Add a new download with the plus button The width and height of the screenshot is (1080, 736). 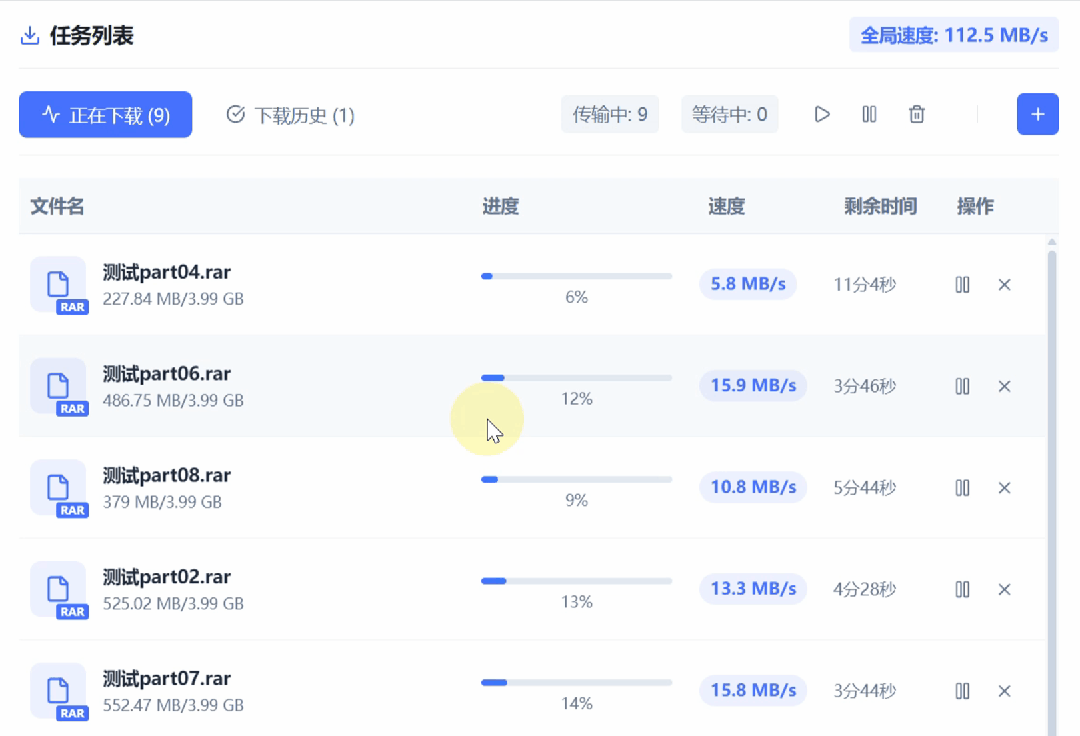[x=1037, y=114]
